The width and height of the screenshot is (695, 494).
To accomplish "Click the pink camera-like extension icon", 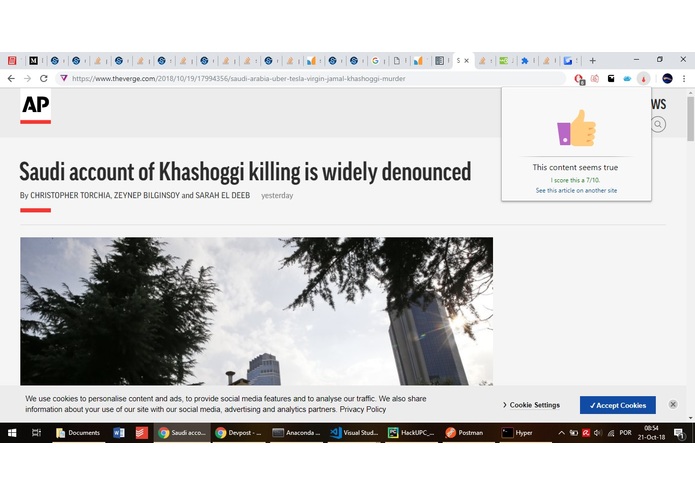I will coord(595,78).
